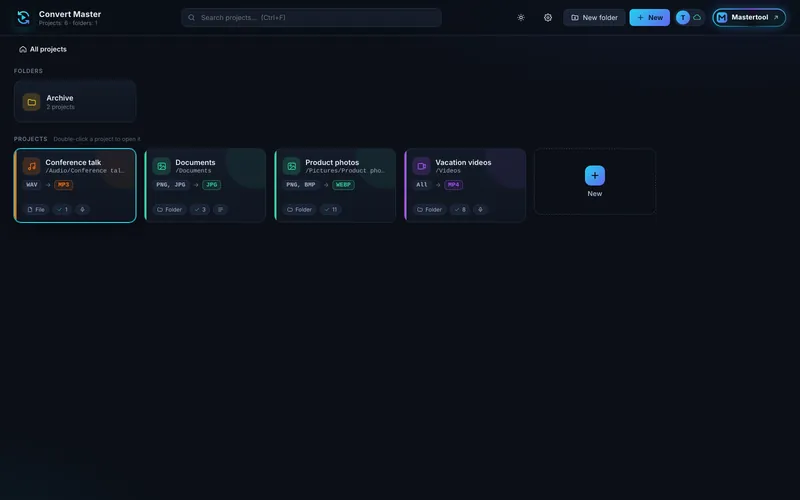This screenshot has width=800, height=500.
Task: Click the /Videos path text
Action: pyautogui.click(x=448, y=171)
